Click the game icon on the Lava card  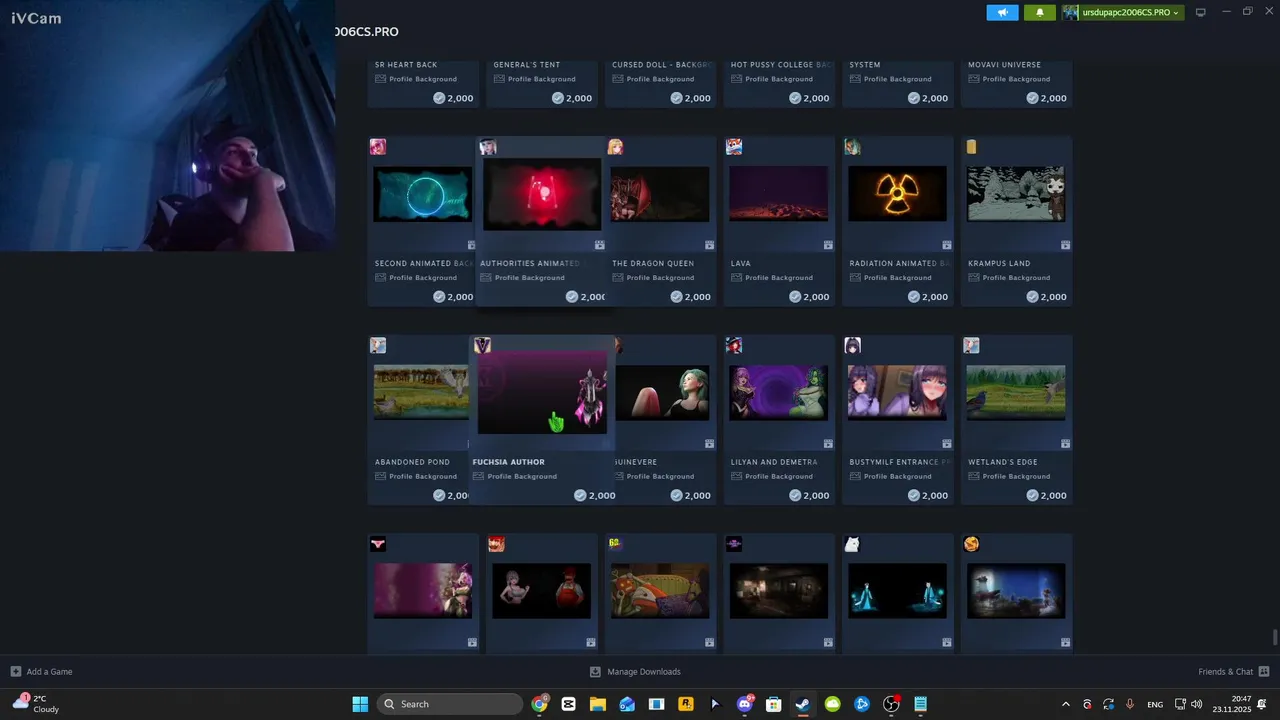[x=734, y=147]
